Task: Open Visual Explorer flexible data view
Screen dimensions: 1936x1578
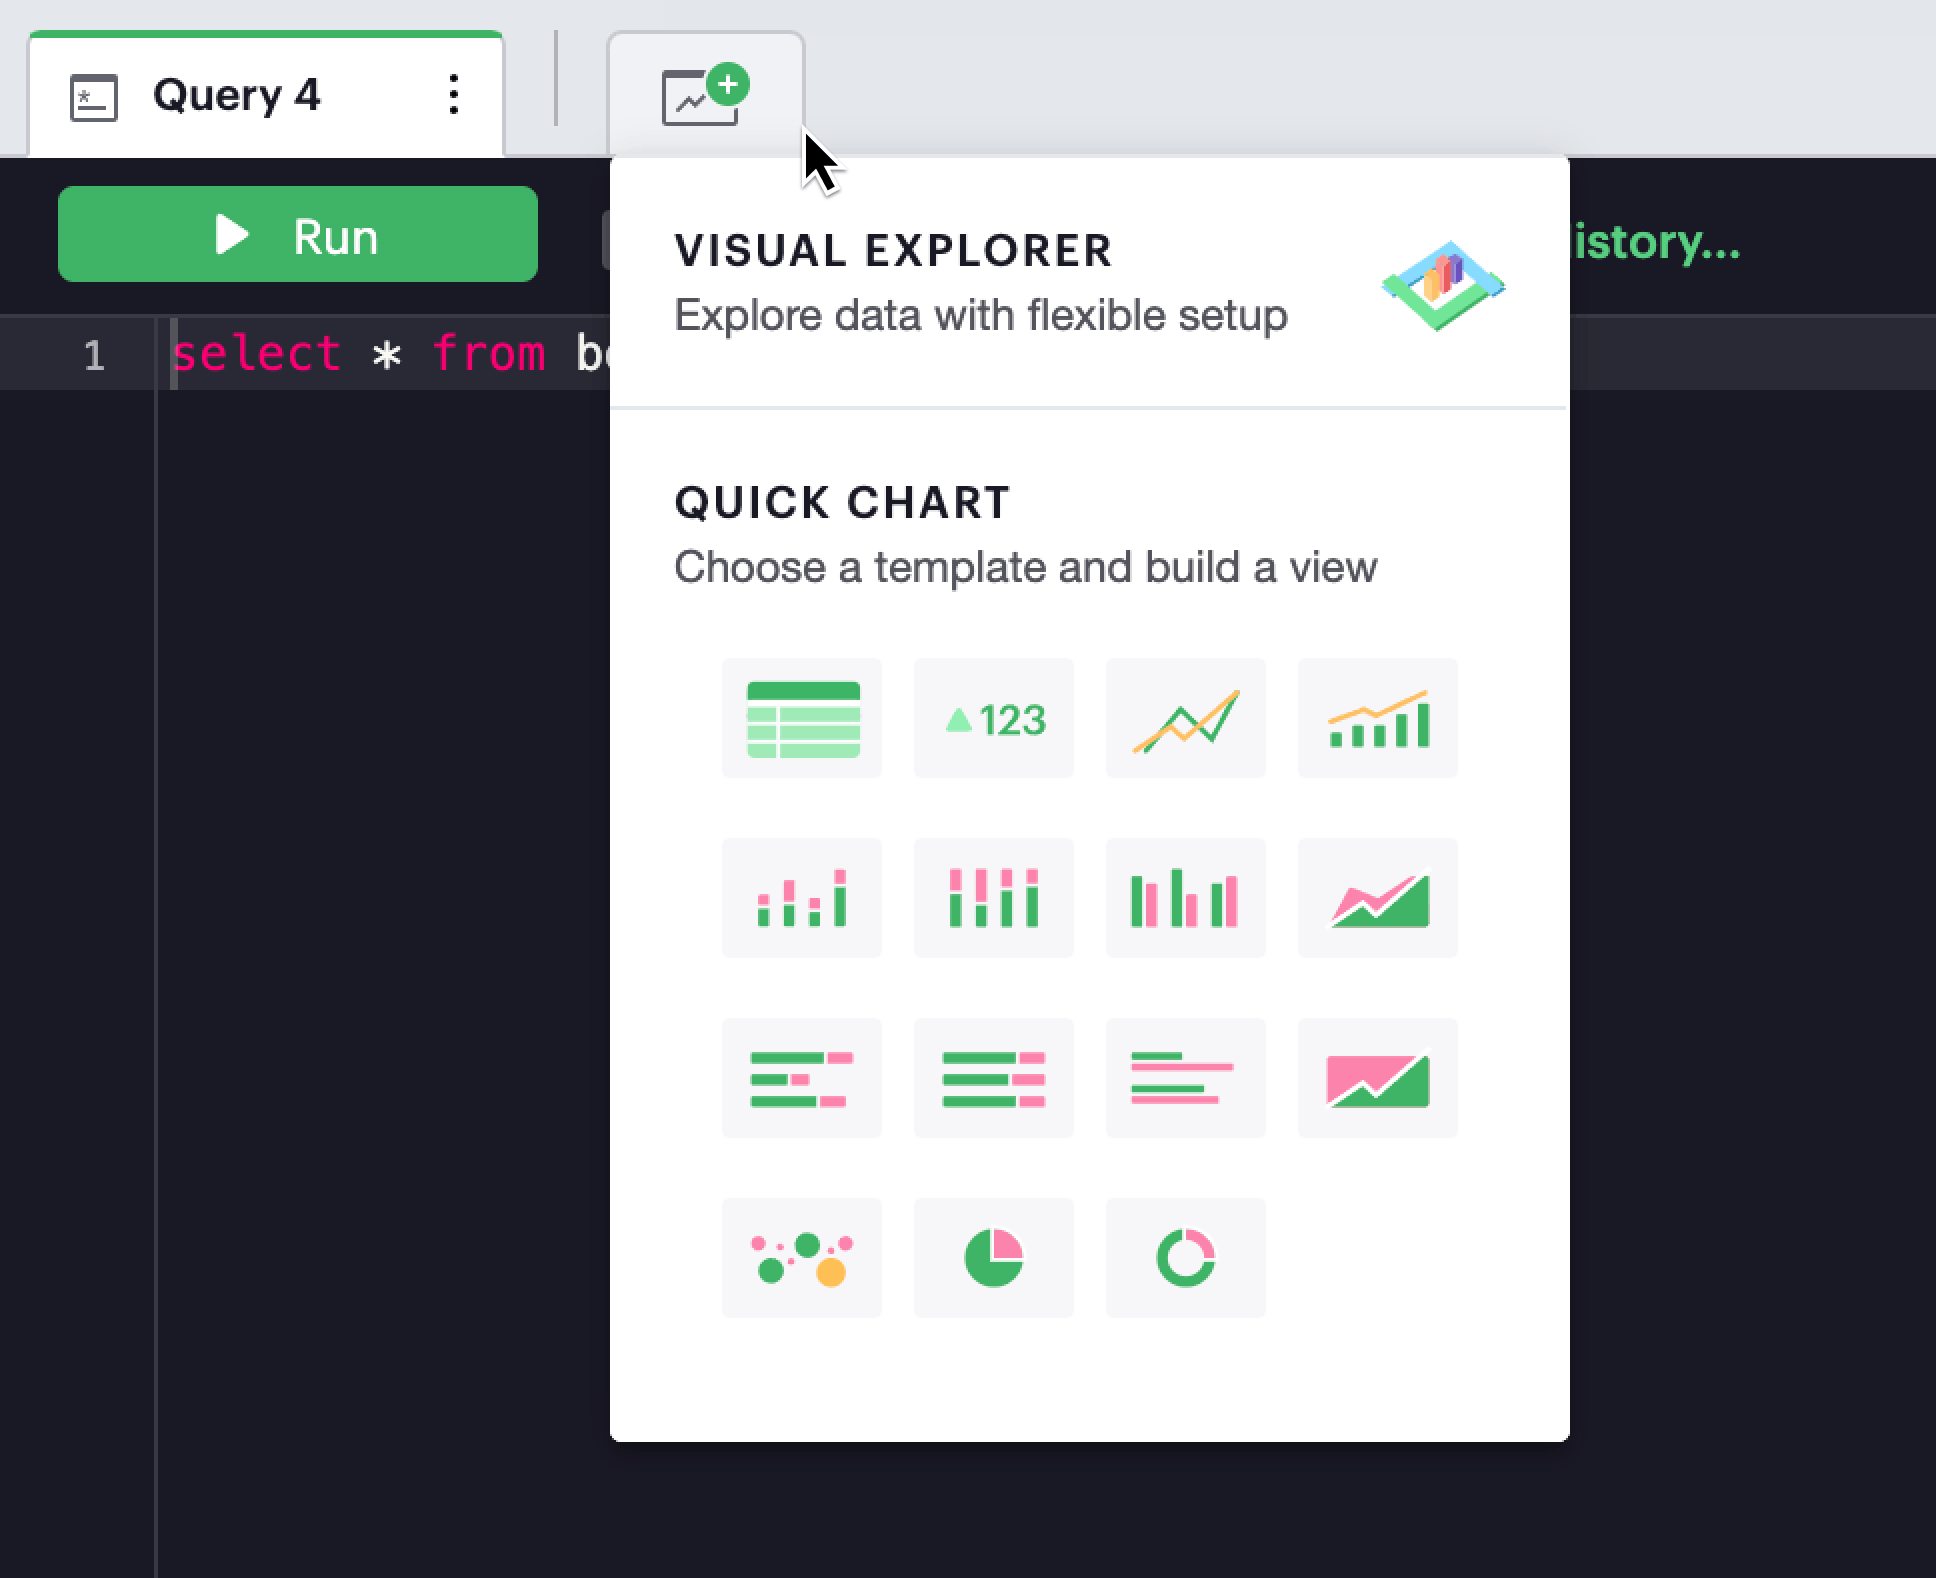Action: click(x=1093, y=281)
